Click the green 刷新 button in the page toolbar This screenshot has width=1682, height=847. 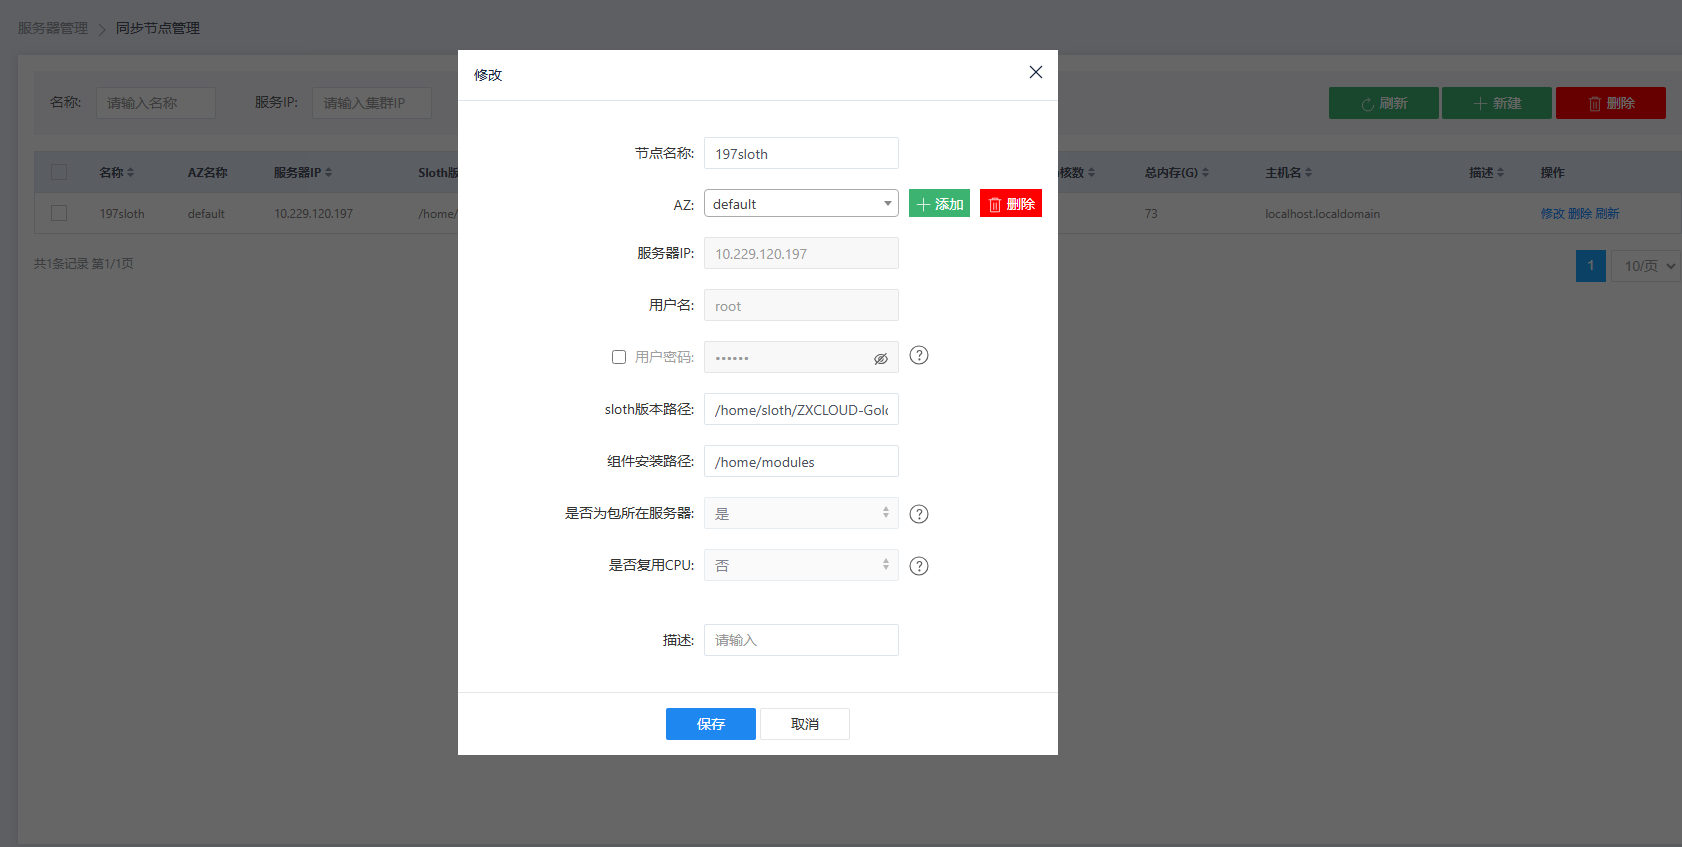click(x=1384, y=103)
